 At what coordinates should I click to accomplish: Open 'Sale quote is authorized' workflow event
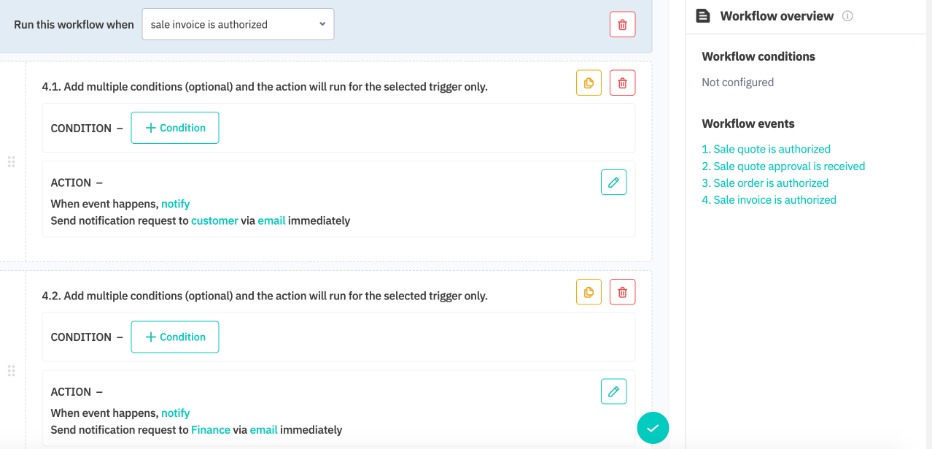point(766,149)
